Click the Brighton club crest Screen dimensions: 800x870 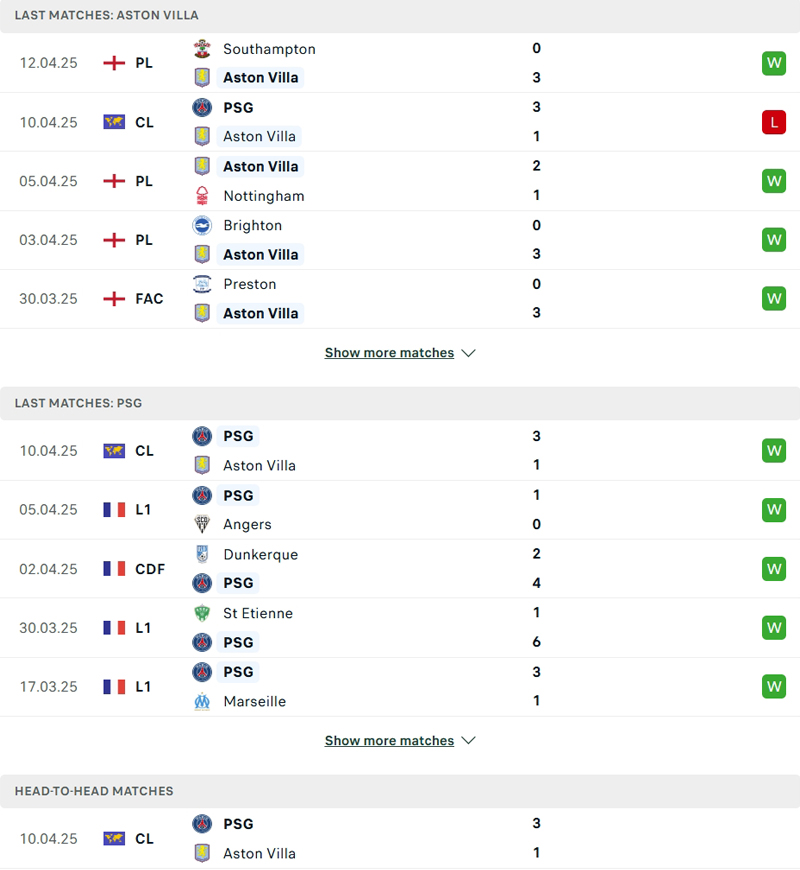(x=202, y=225)
